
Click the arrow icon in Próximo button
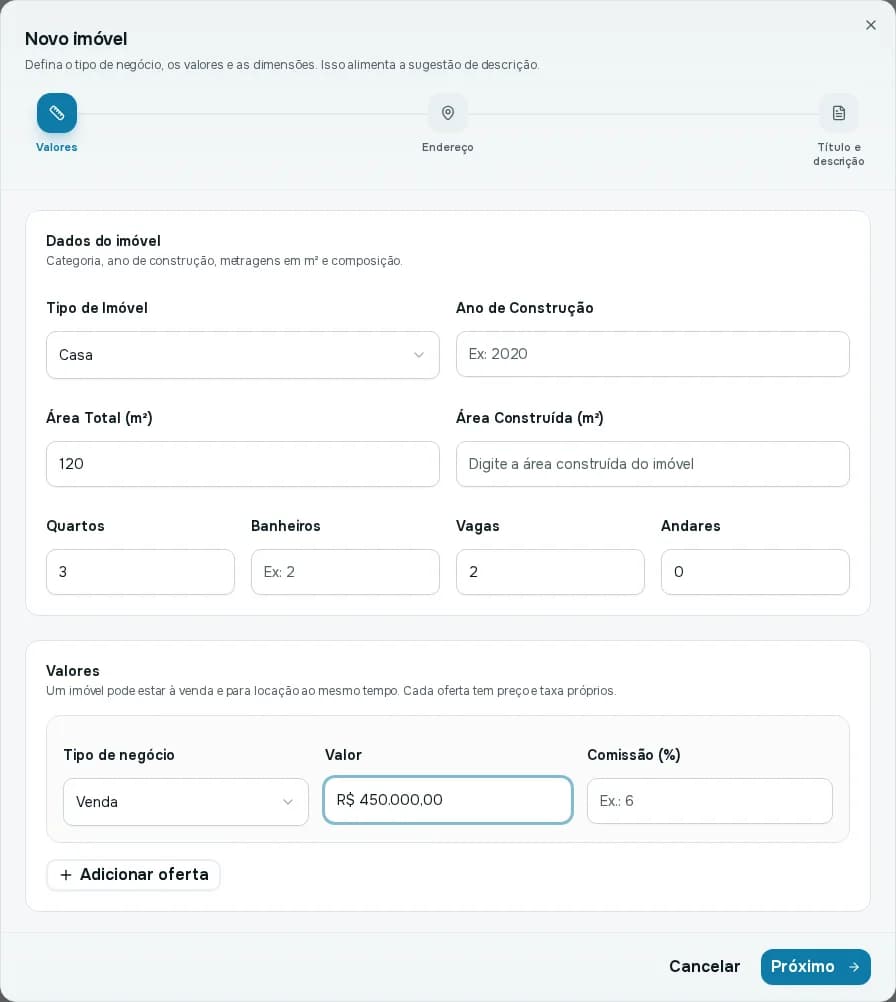point(854,967)
